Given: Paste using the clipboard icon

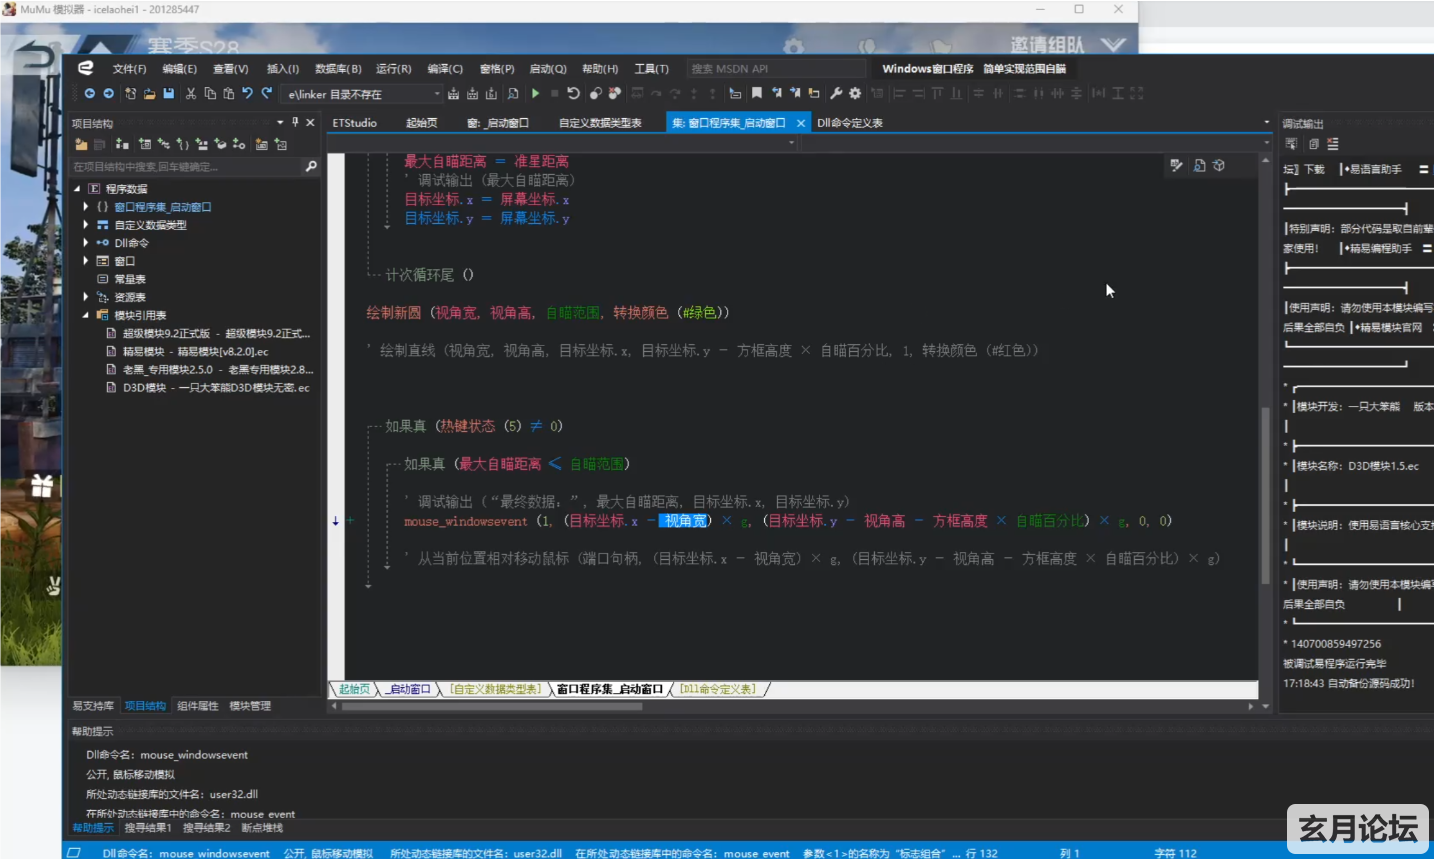Looking at the screenshot, I should [x=229, y=93].
